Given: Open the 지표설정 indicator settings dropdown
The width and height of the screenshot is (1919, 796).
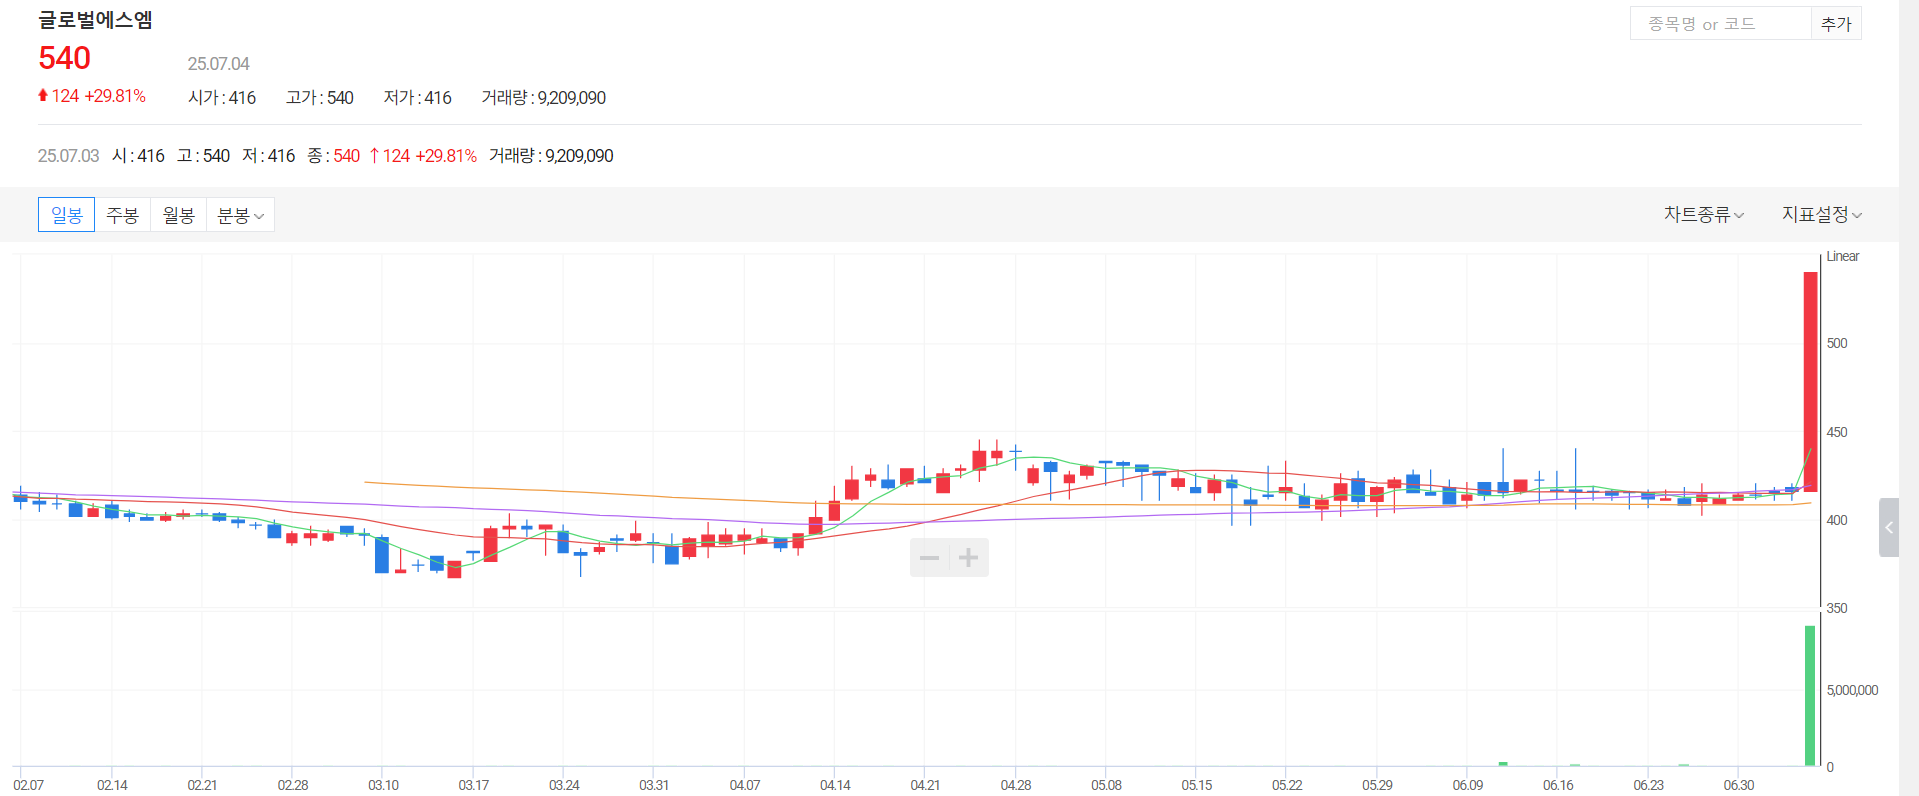Looking at the screenshot, I should (1822, 214).
